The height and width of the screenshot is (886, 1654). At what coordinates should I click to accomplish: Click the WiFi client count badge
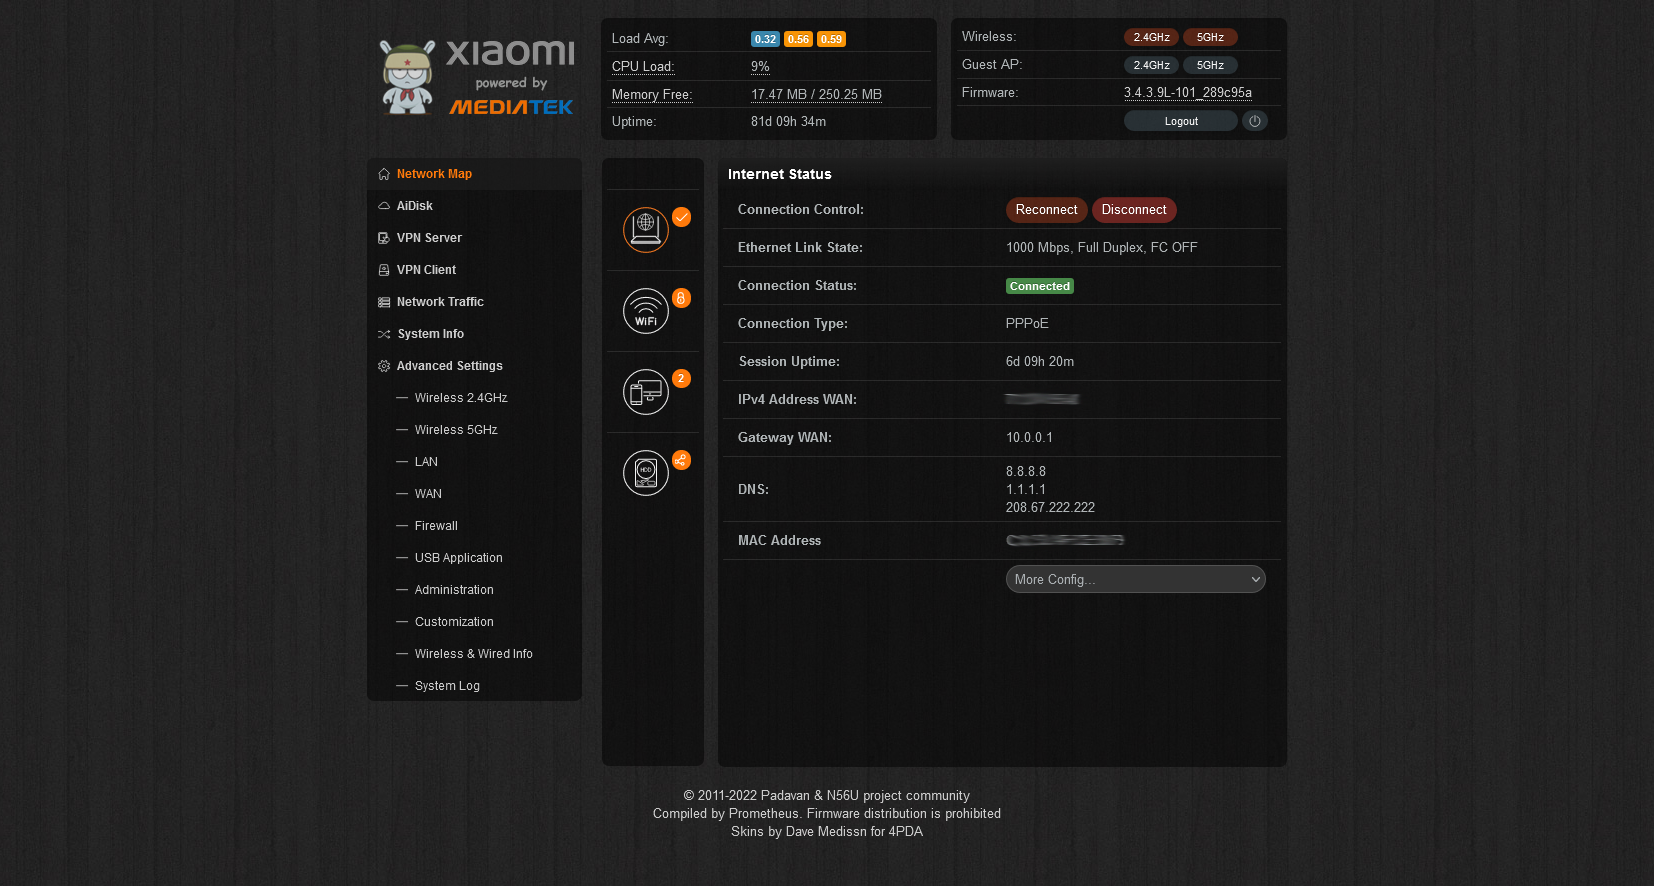681,298
